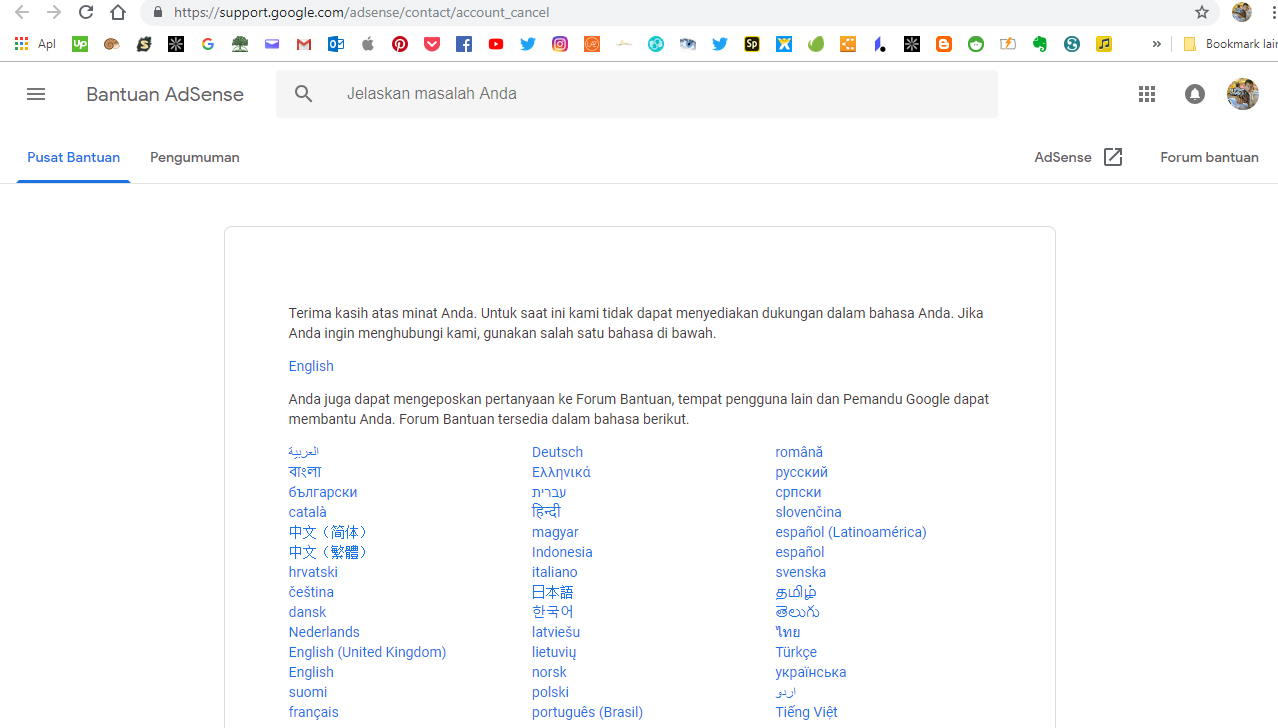
Task: Select the slovenčina forum link
Action: pyautogui.click(x=808, y=512)
